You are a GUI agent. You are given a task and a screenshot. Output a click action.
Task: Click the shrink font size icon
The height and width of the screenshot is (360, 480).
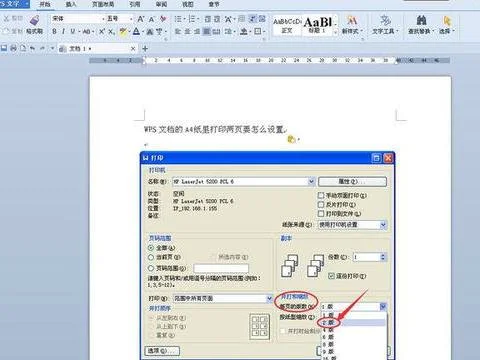[x=152, y=19]
